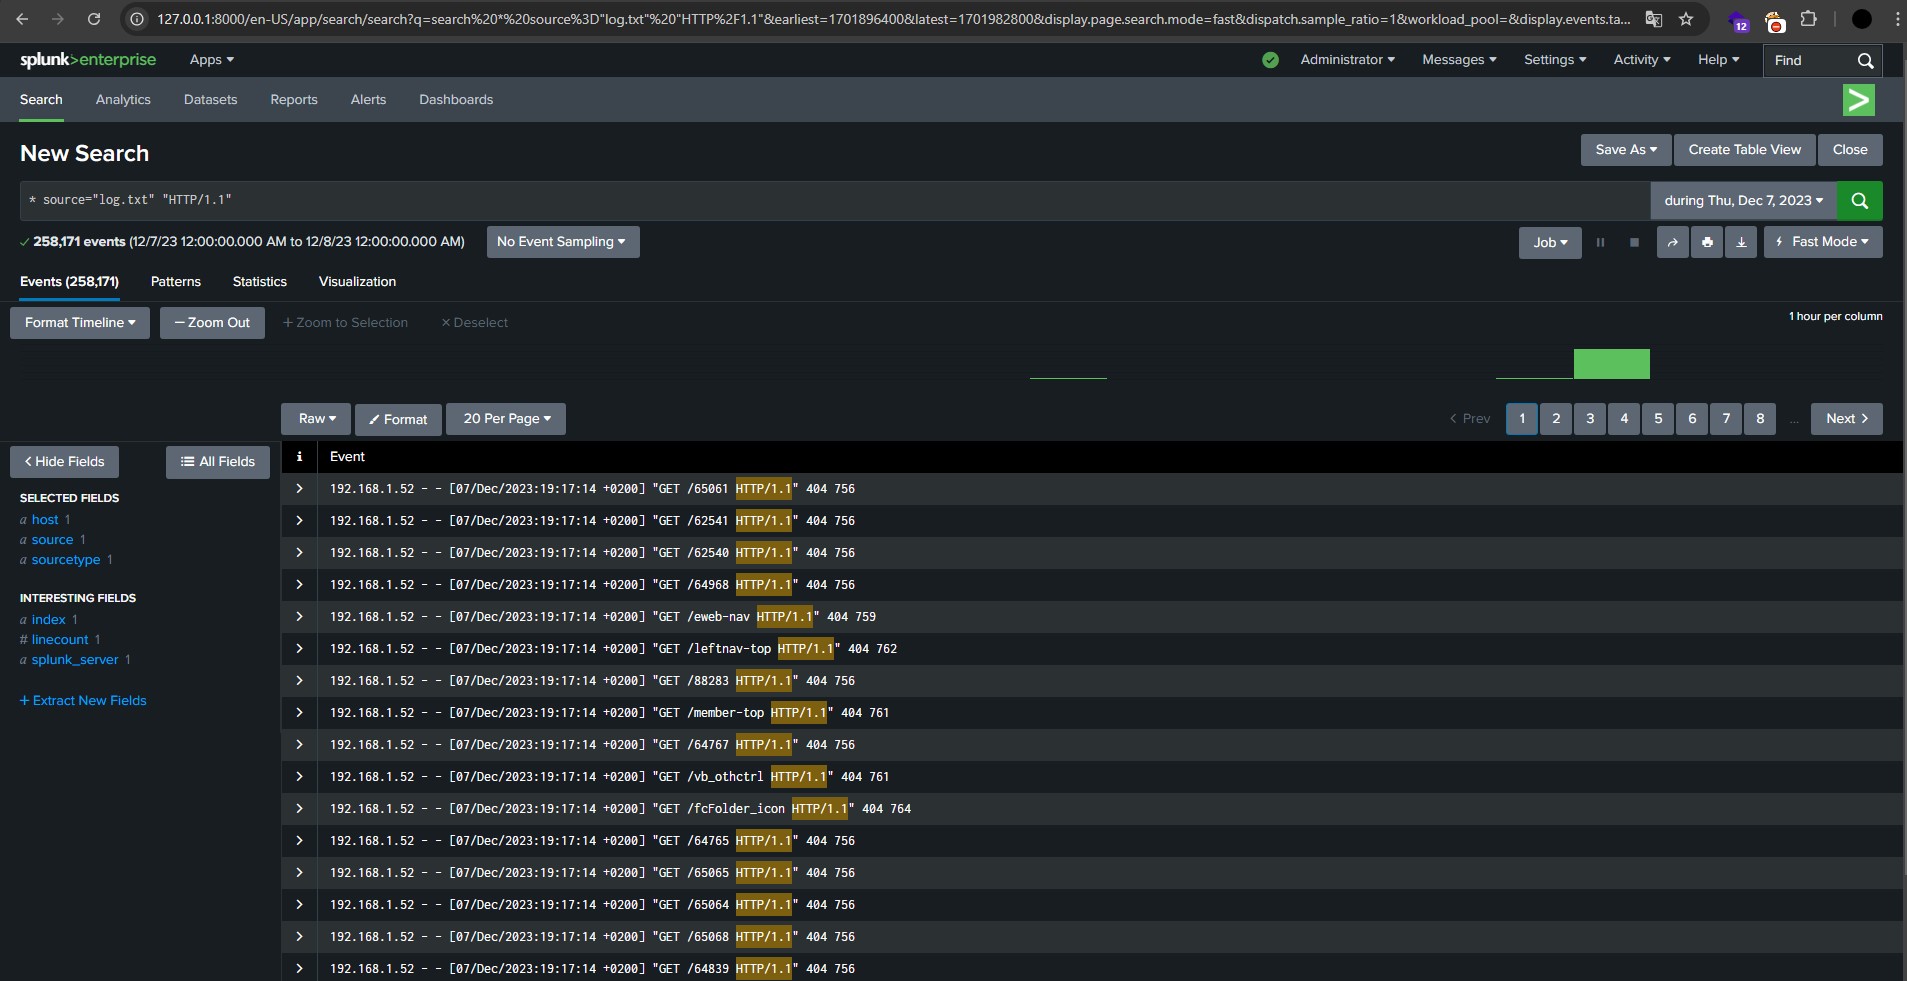The height and width of the screenshot is (981, 1907).
Task: Click Extract New Fields link
Action: tap(83, 701)
